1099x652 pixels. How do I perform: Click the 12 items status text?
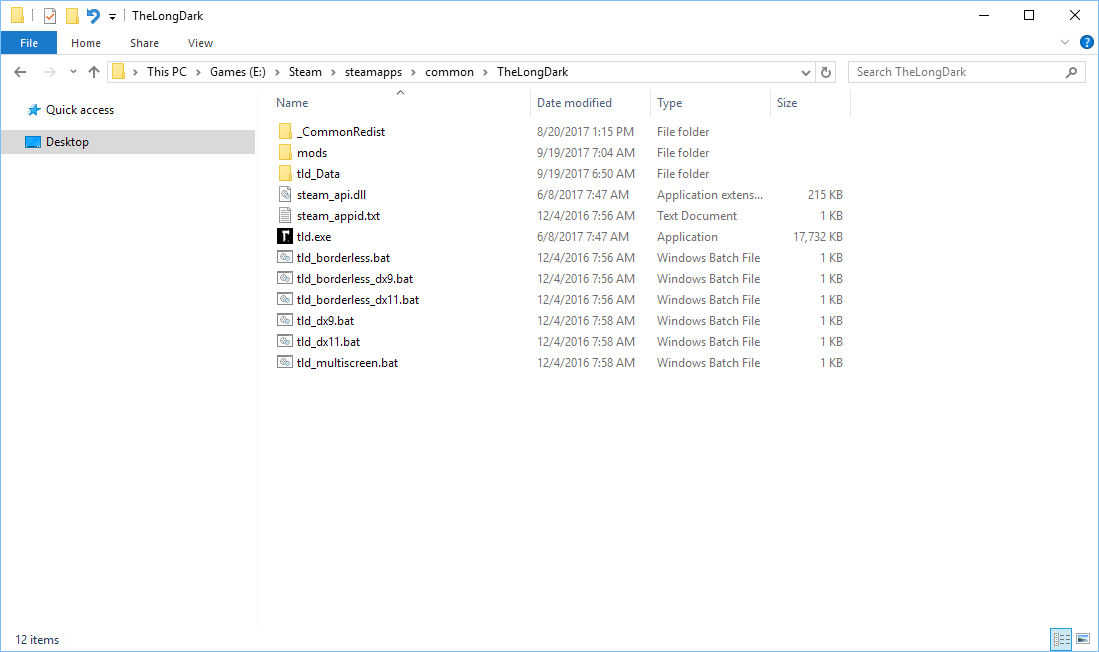(x=37, y=639)
